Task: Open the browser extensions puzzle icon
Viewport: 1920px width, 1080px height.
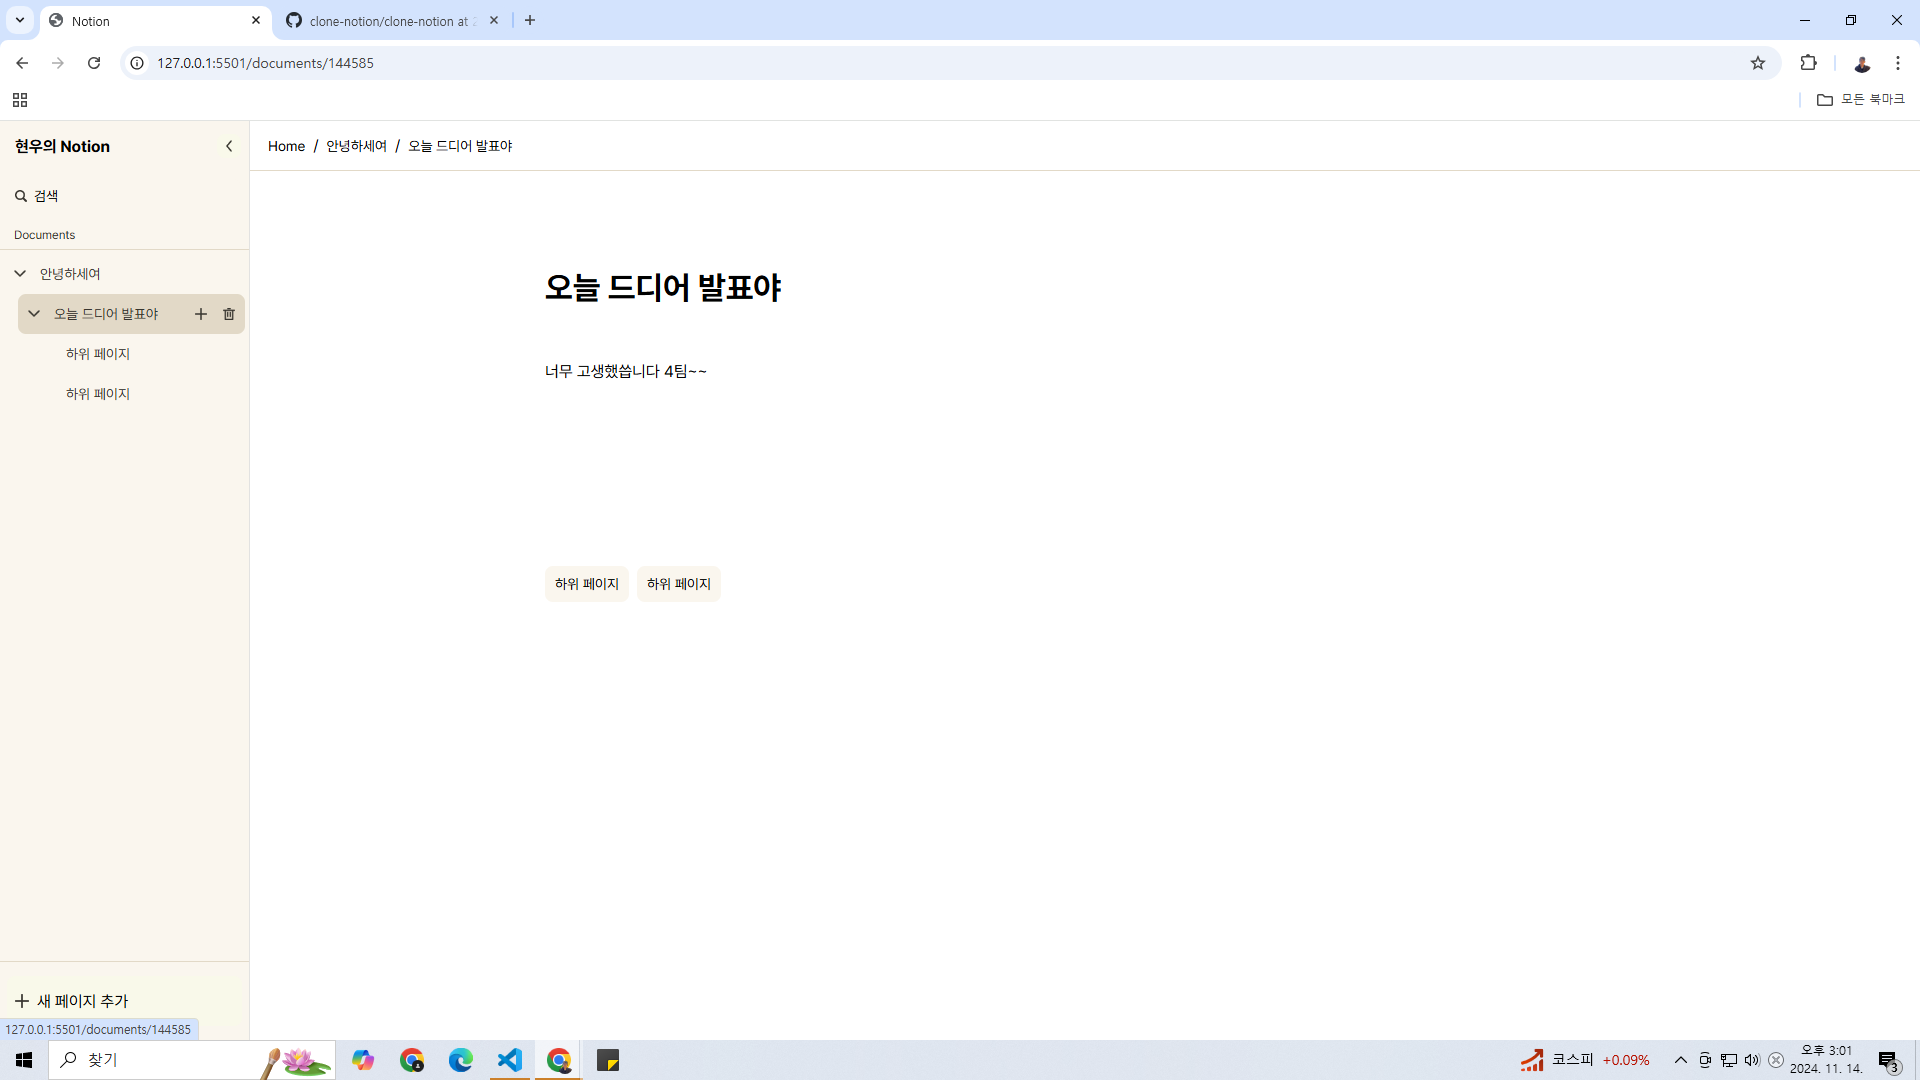Action: tap(1808, 63)
